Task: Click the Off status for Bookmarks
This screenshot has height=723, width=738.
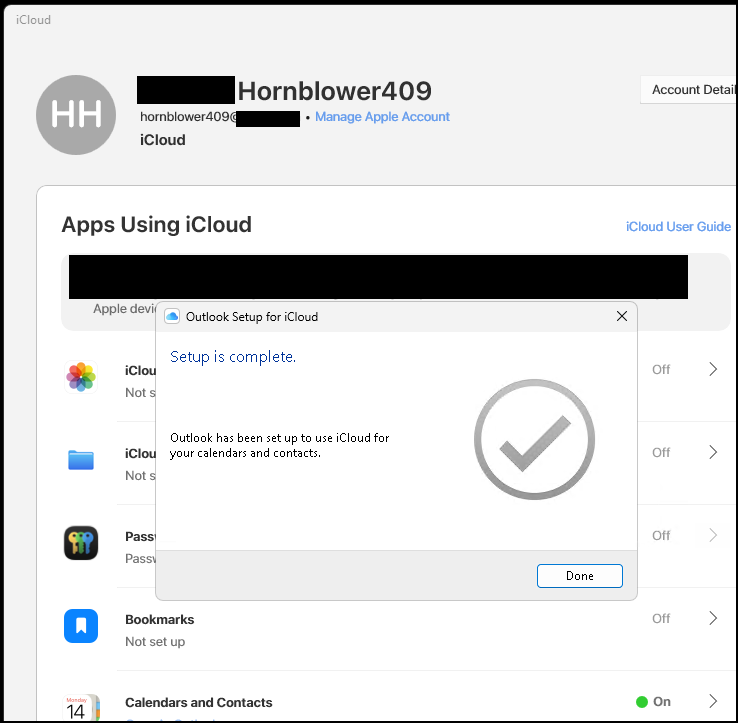Action: (x=661, y=618)
